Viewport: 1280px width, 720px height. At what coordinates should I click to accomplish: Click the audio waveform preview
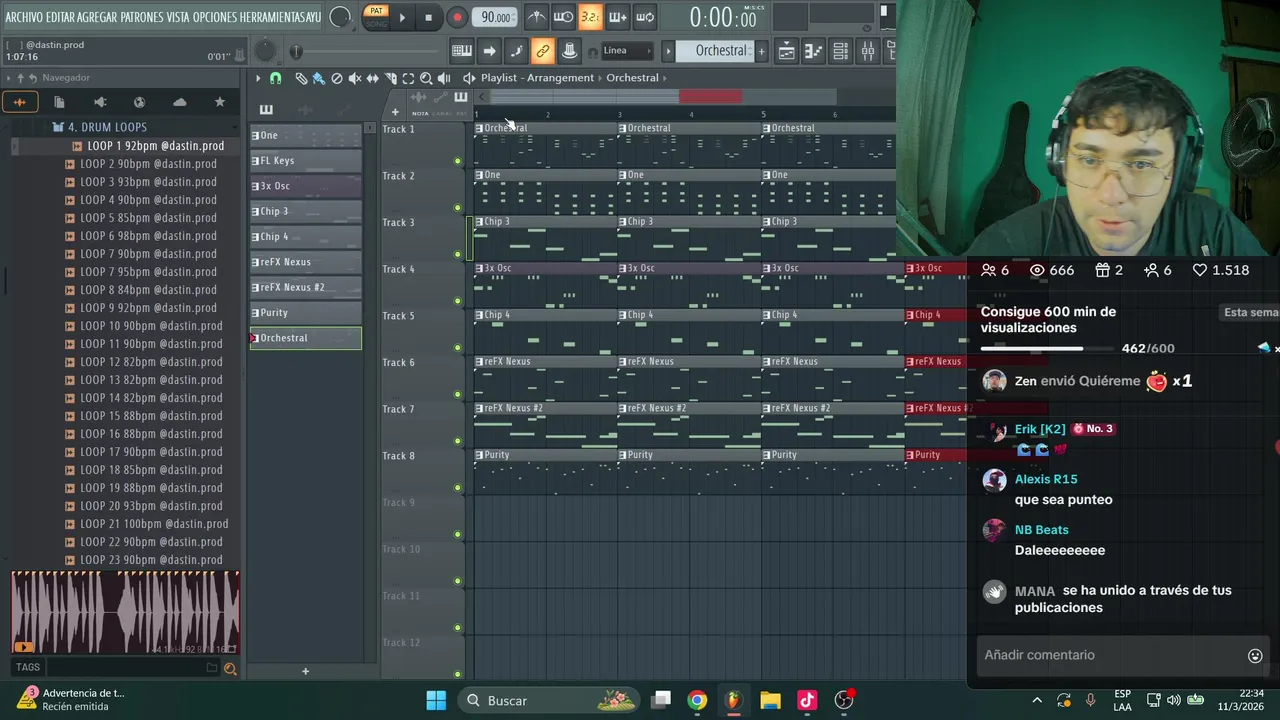coord(125,613)
